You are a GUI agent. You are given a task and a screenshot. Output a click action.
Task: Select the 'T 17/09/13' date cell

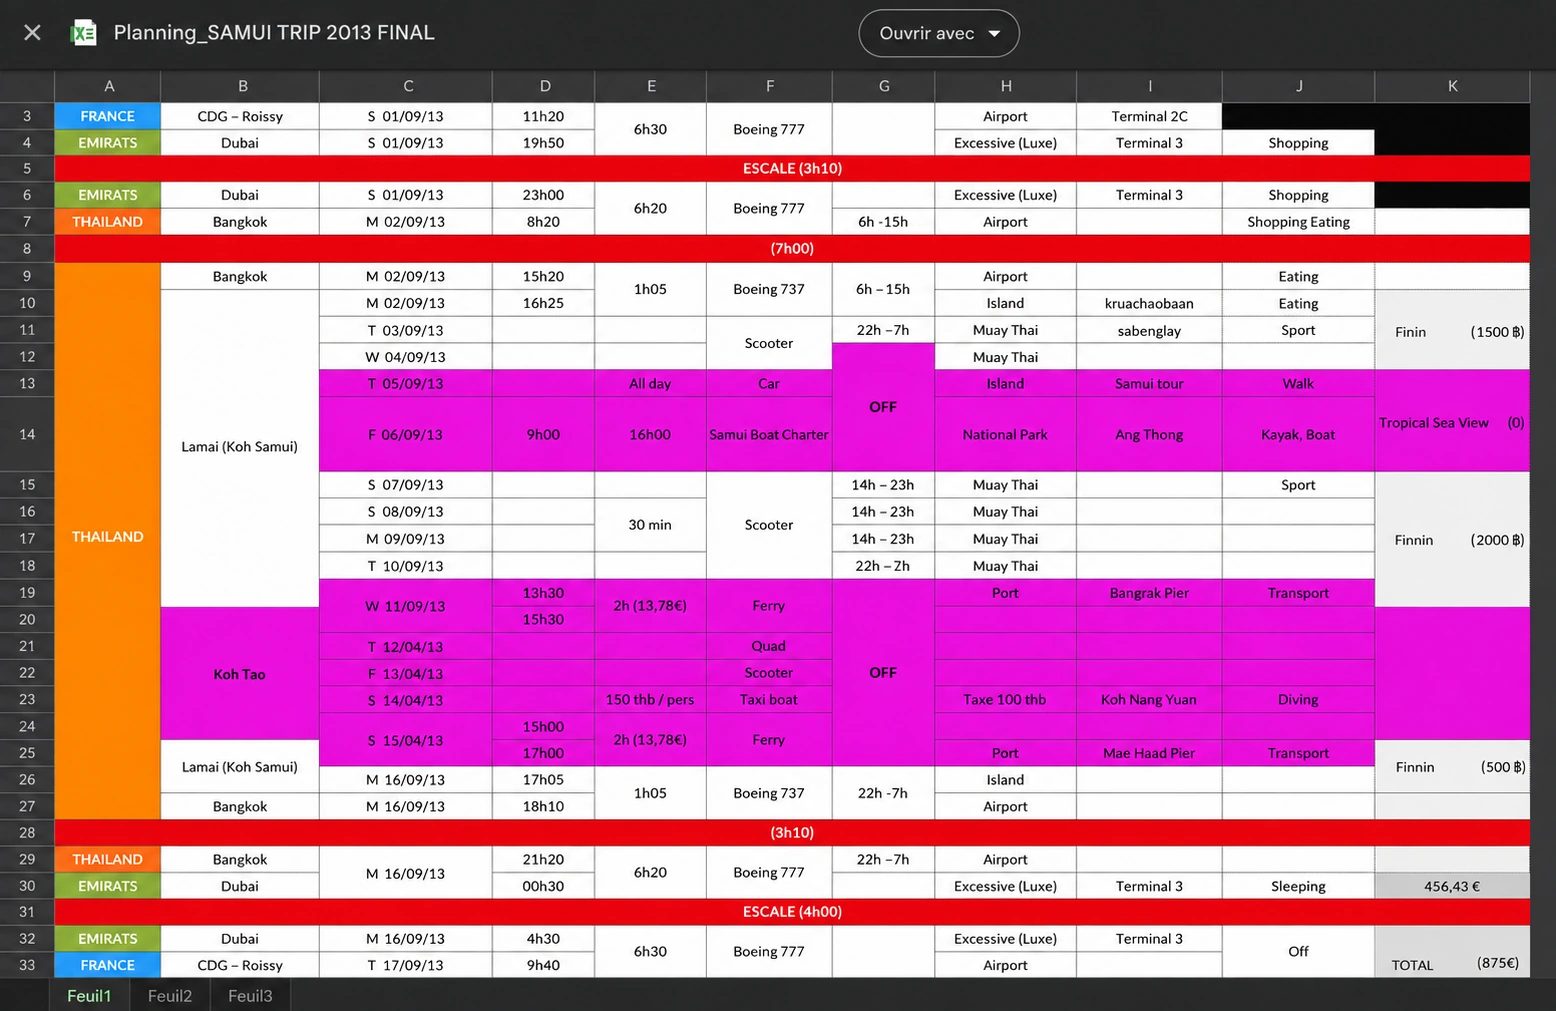click(405, 965)
